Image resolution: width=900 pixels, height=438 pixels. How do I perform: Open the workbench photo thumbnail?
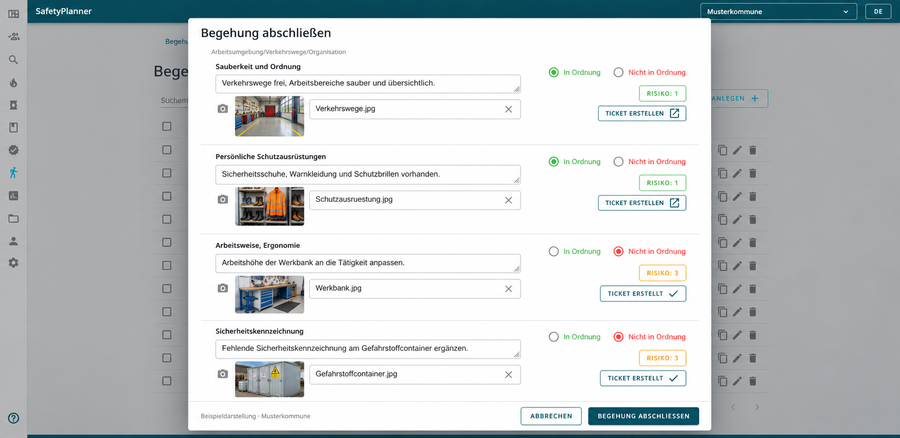269,294
